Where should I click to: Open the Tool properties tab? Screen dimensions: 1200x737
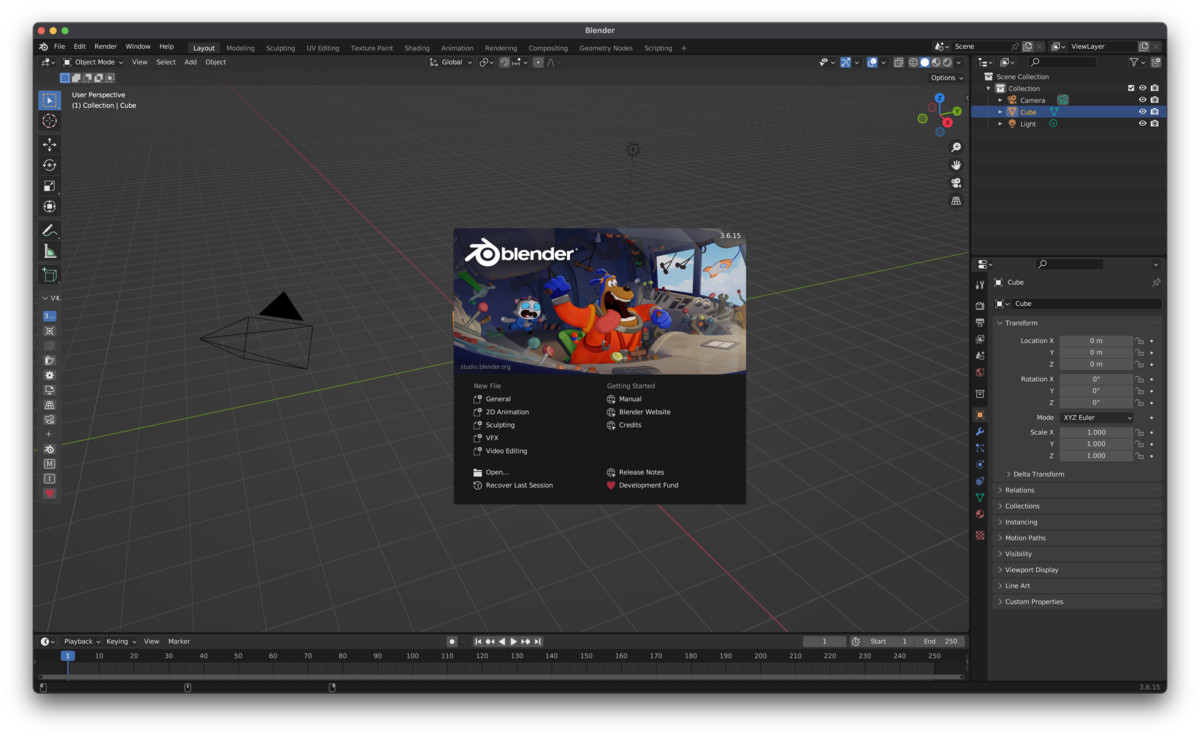pos(980,285)
